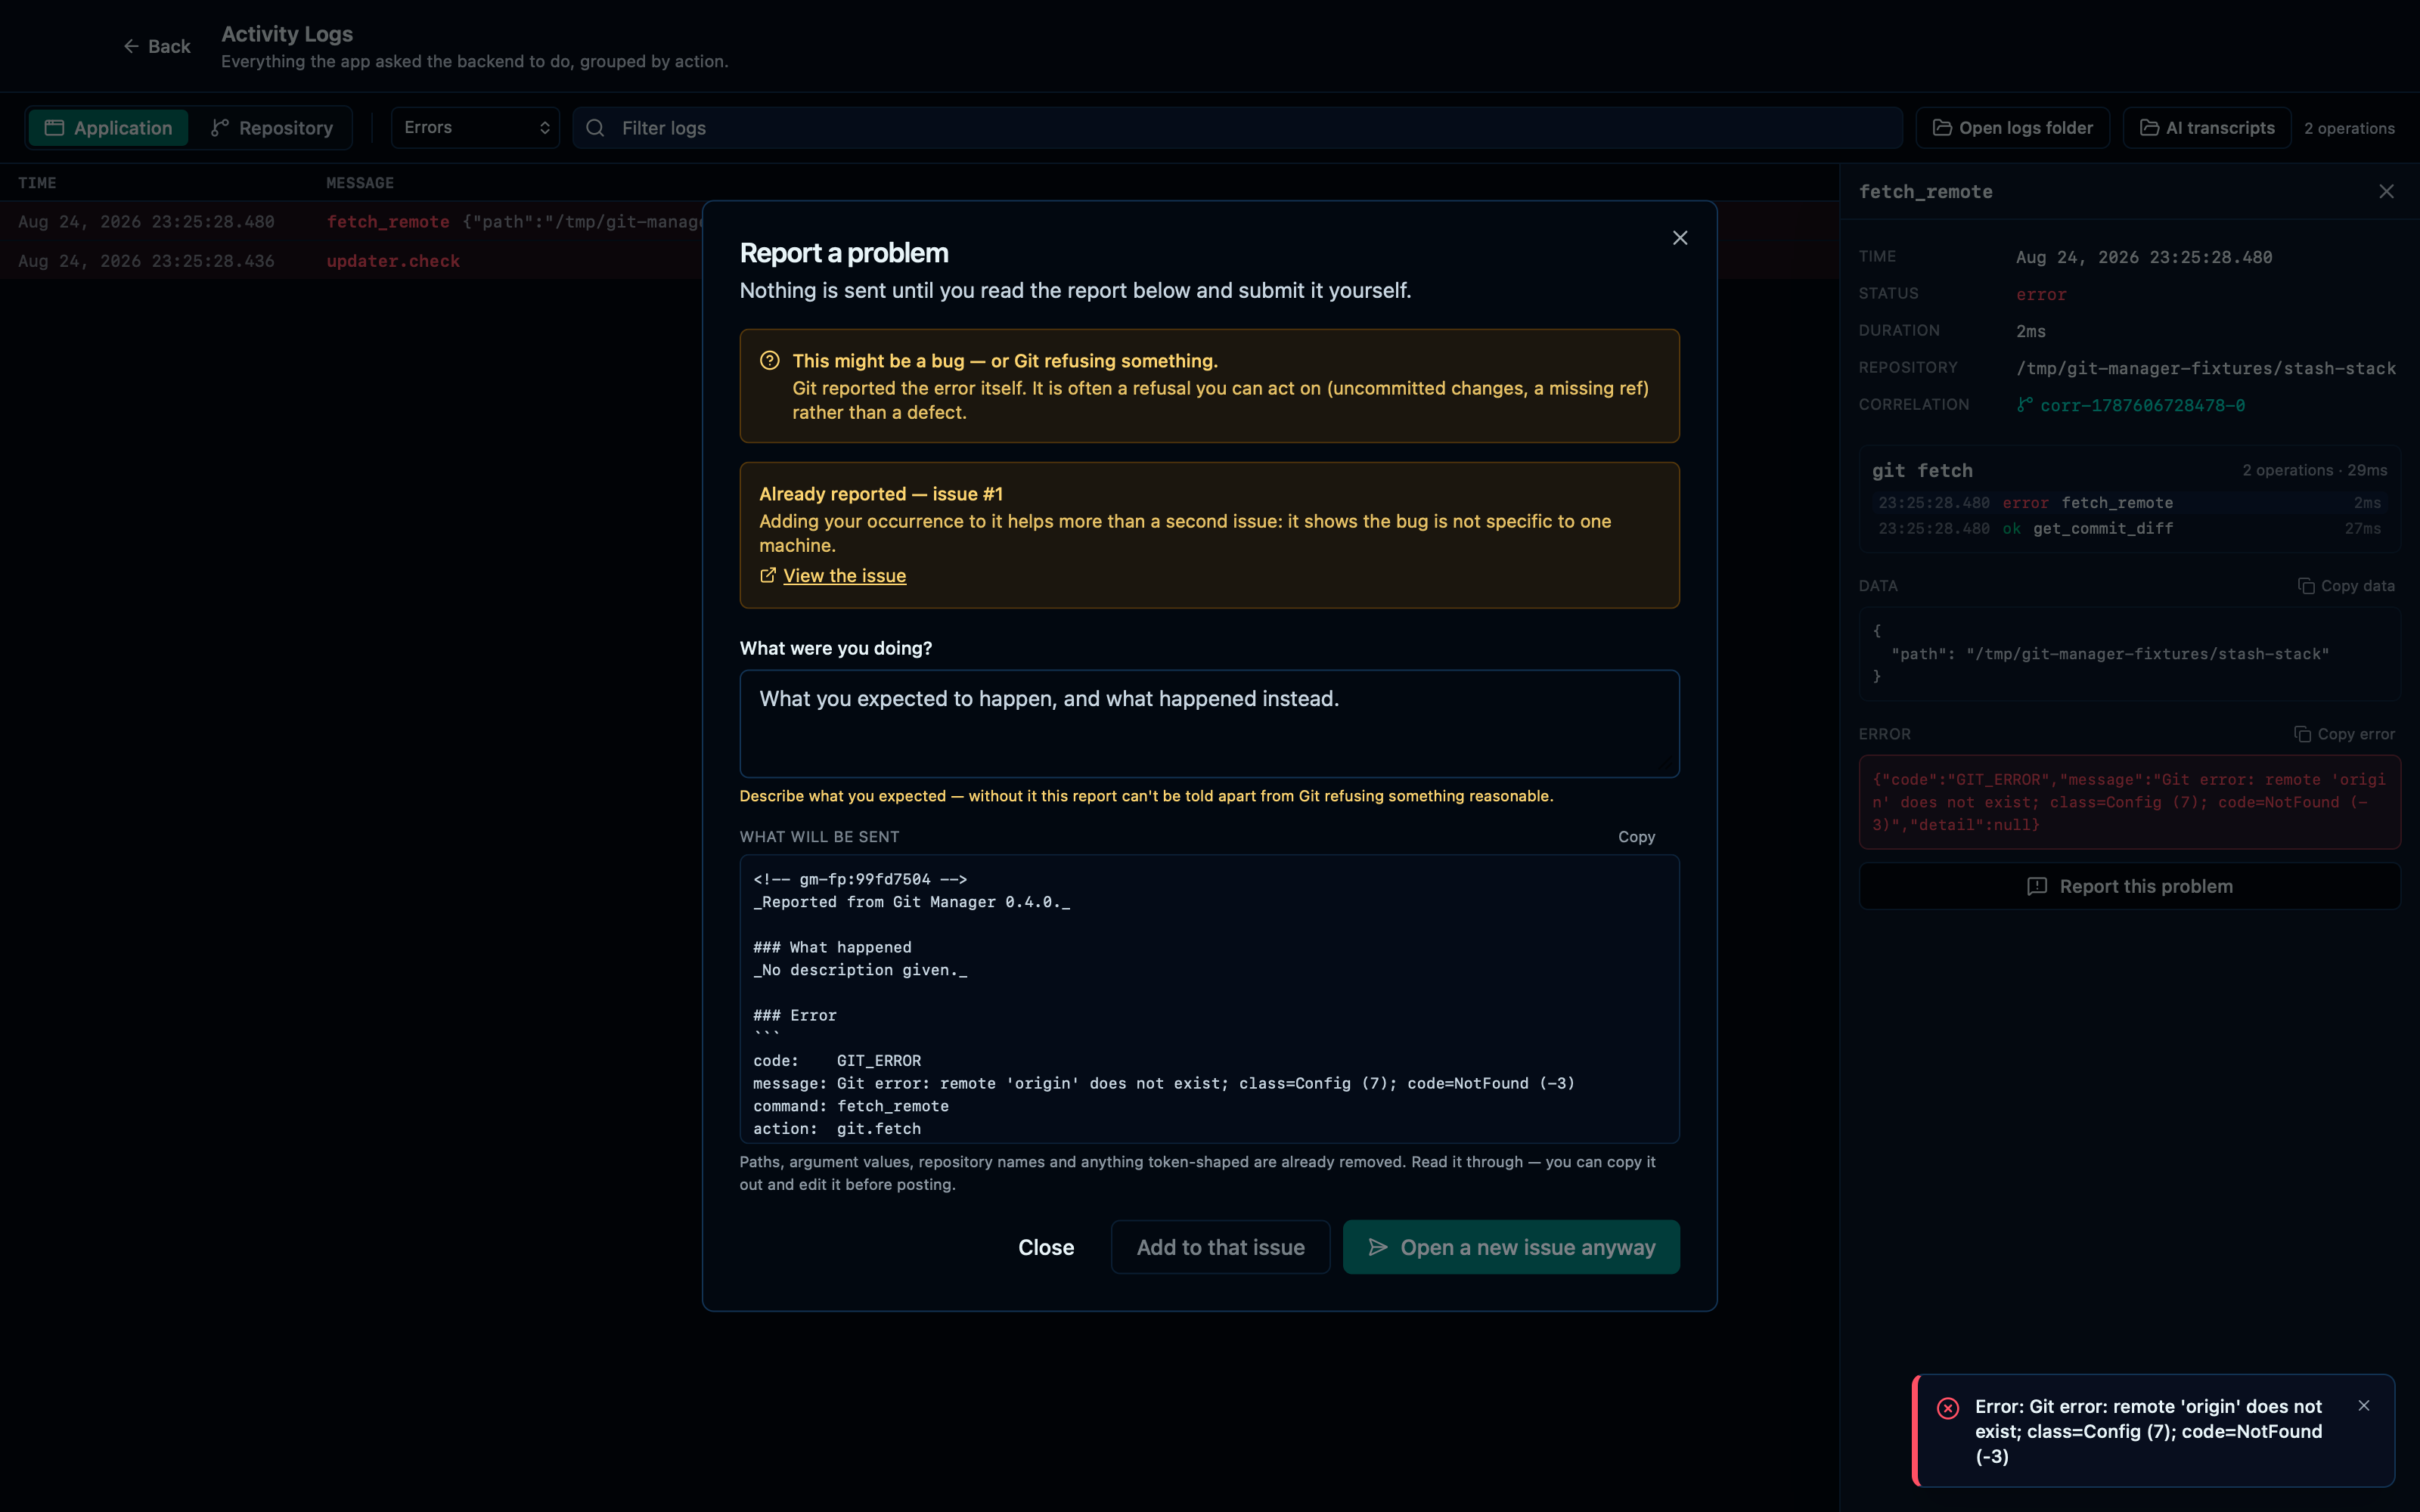The image size is (2420, 1512).
Task: Open the Errors filter dropdown
Action: click(475, 128)
